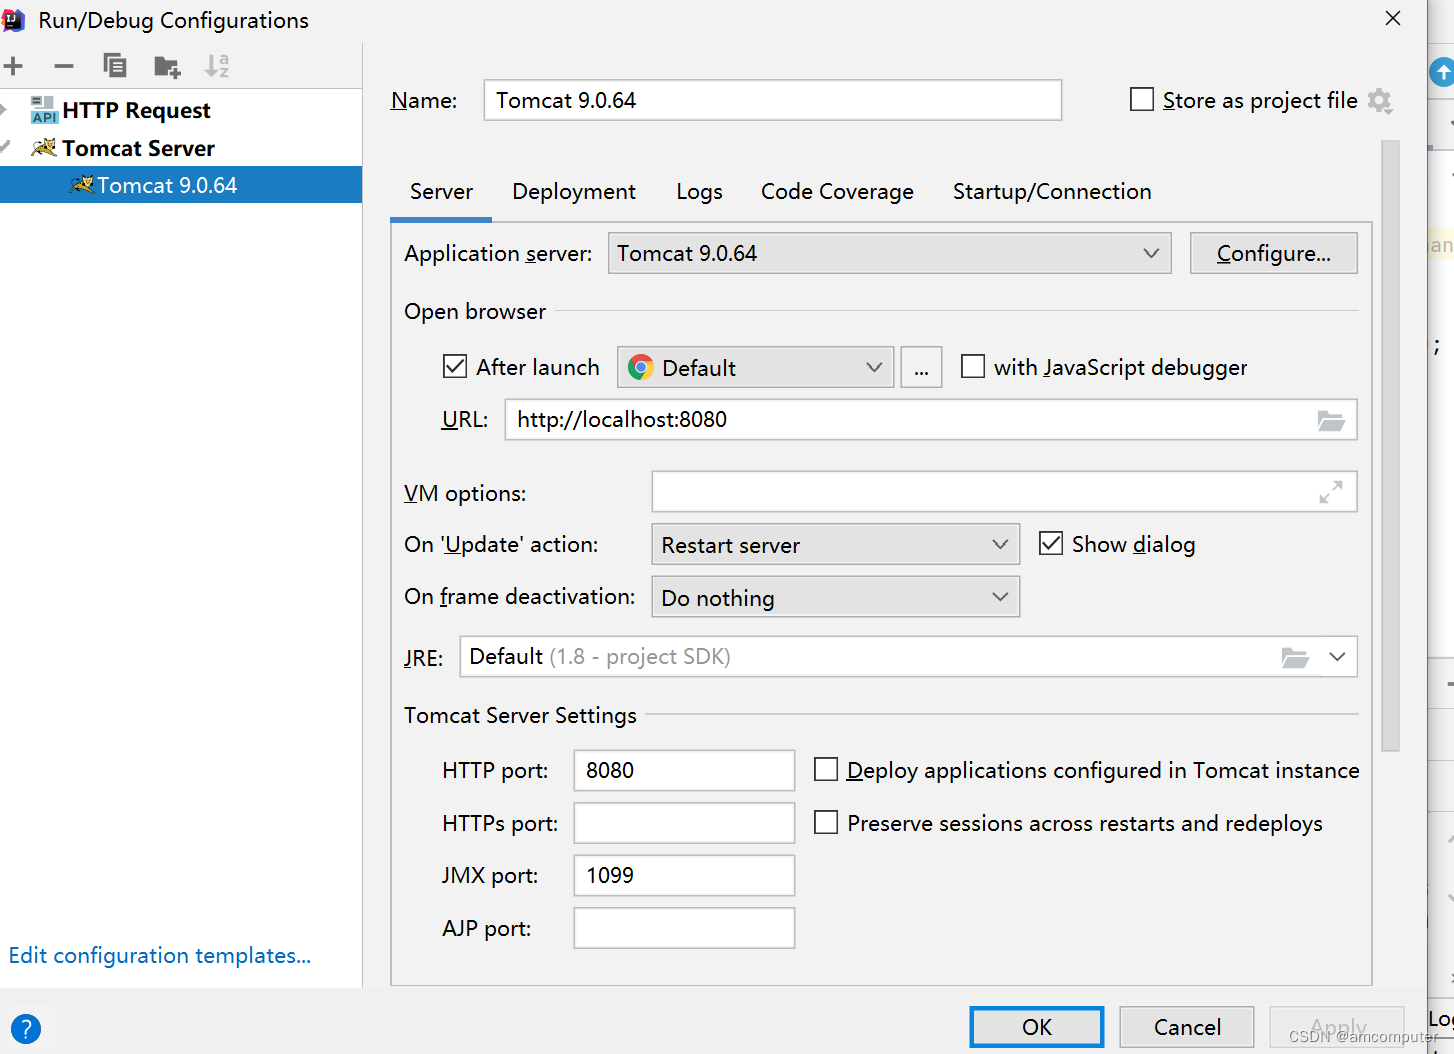The height and width of the screenshot is (1054, 1454).
Task: Open On frame deactivation dropdown
Action: pyautogui.click(x=835, y=597)
